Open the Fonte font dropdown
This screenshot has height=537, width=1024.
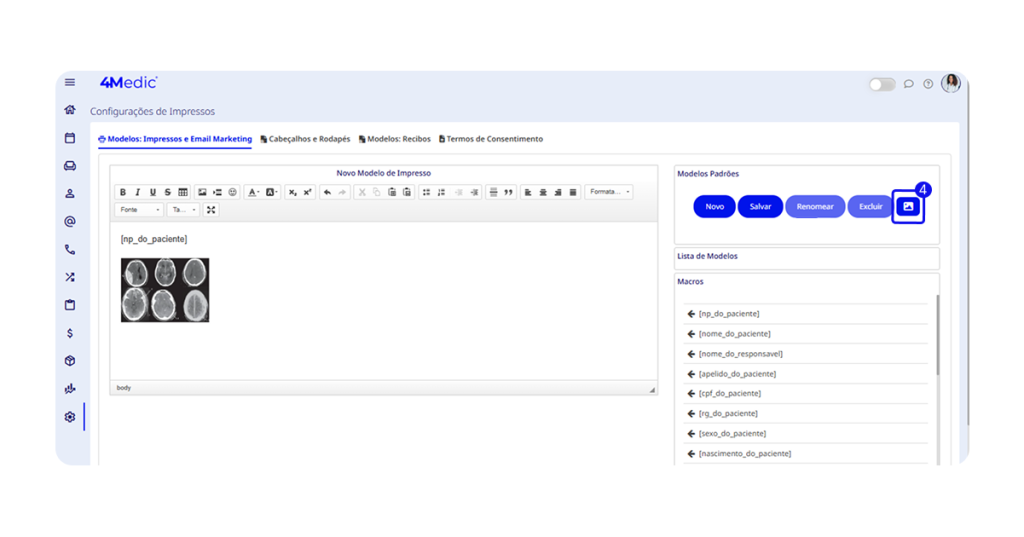pos(139,210)
